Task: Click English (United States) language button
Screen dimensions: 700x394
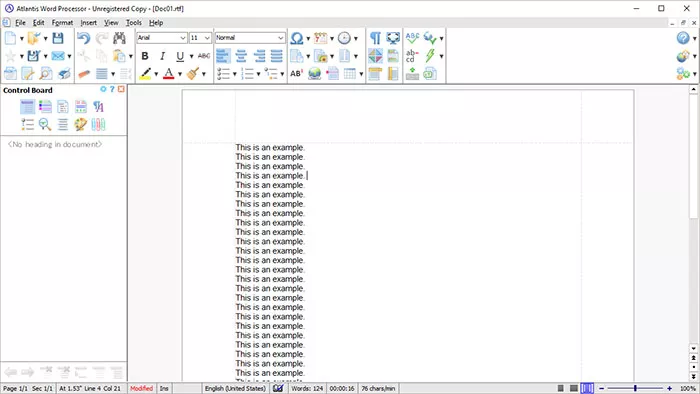Action: point(235,388)
